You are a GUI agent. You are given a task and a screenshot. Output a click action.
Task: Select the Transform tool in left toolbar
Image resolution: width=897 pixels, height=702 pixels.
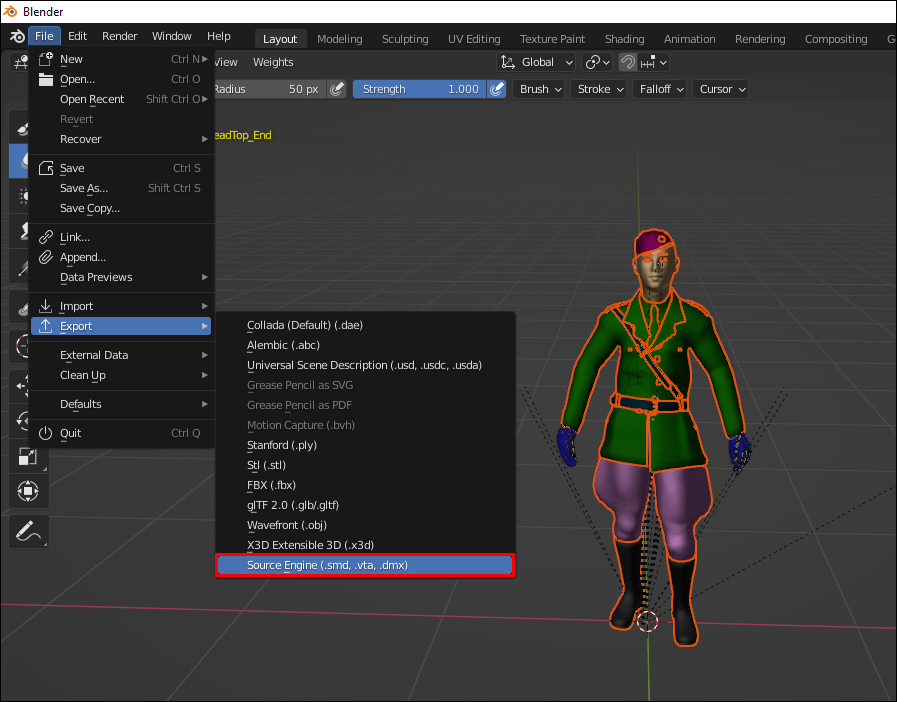tap(28, 491)
